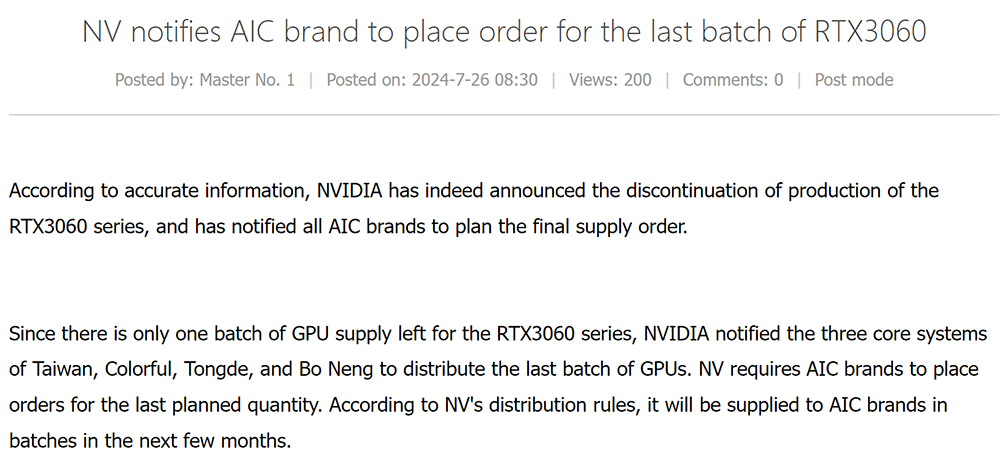Click "Since there is only one batch" text

pos(129,333)
